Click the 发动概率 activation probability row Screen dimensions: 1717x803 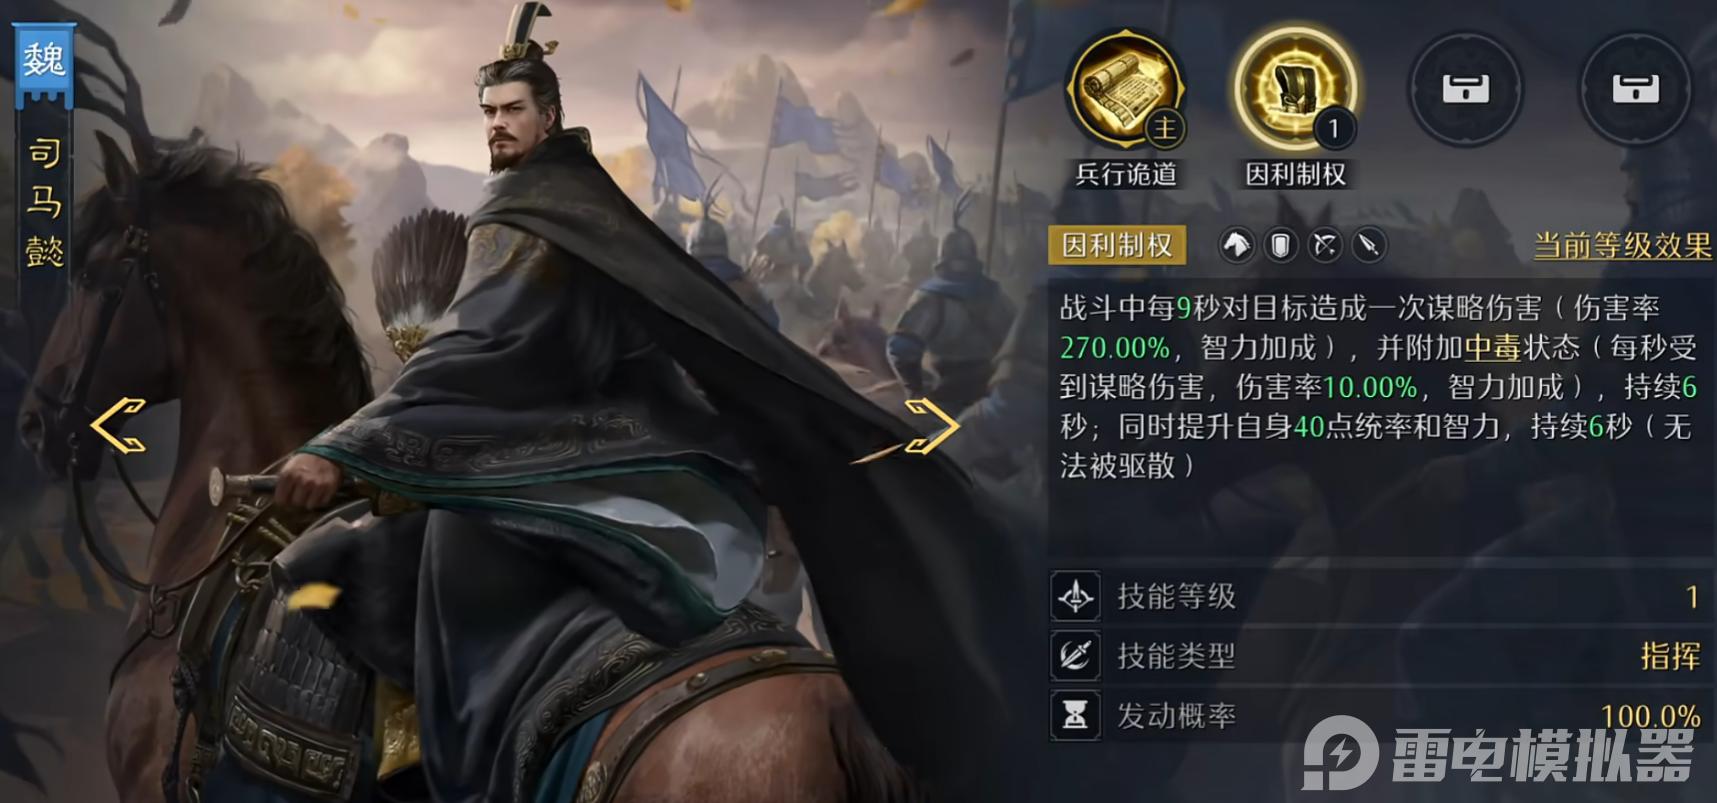tap(1380, 716)
